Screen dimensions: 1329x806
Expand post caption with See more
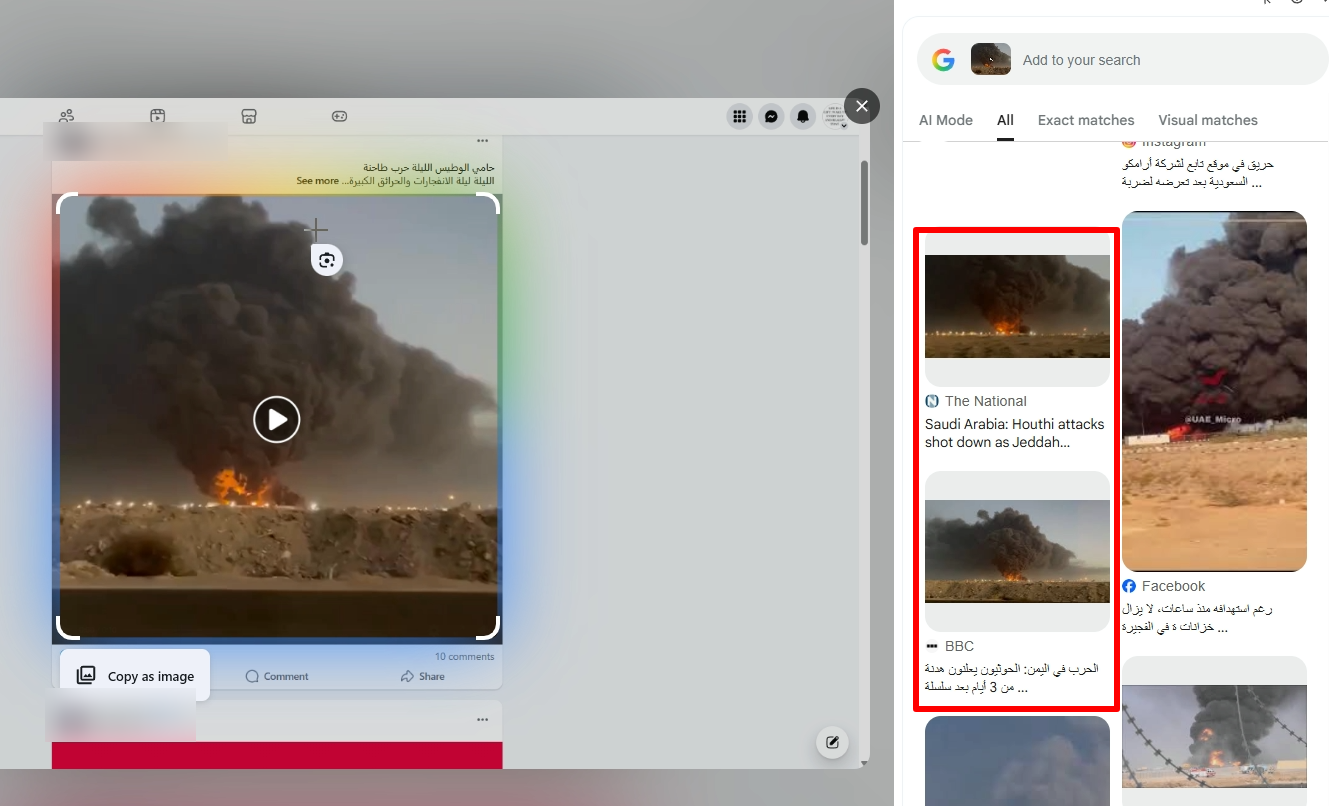(318, 181)
